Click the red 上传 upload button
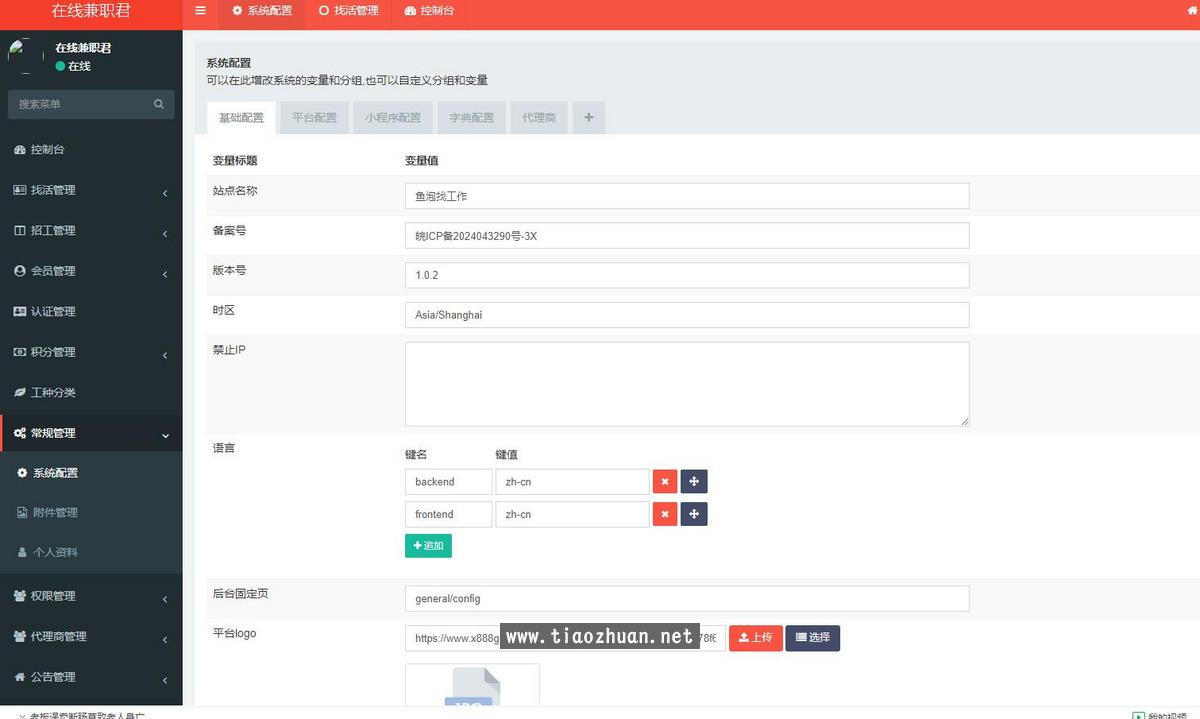 click(755, 638)
